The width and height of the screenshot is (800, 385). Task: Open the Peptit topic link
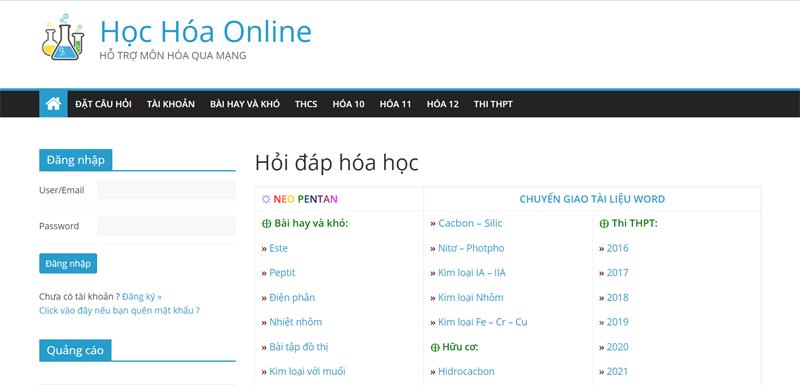point(282,273)
